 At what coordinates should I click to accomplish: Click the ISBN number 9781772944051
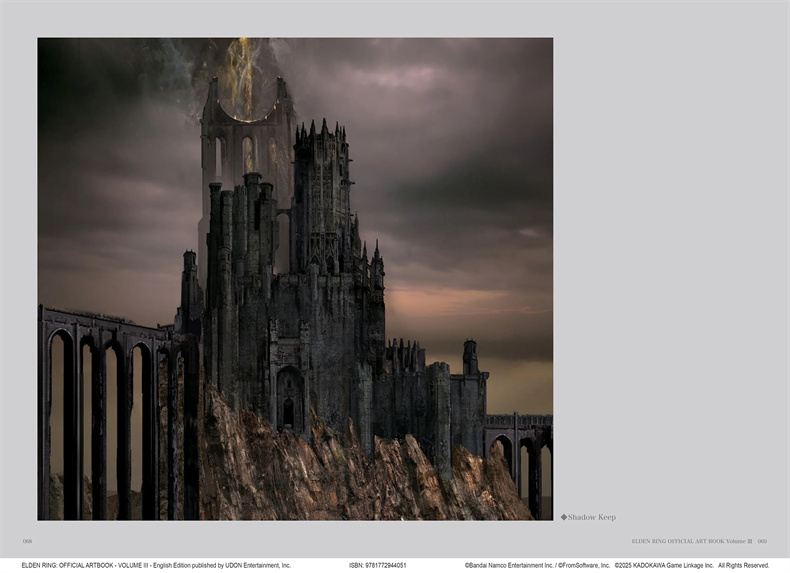point(385,565)
